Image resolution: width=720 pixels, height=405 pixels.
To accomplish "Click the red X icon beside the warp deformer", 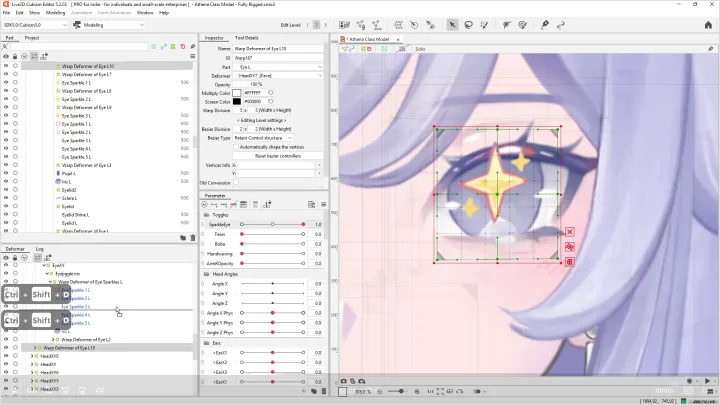I will pyautogui.click(x=570, y=232).
